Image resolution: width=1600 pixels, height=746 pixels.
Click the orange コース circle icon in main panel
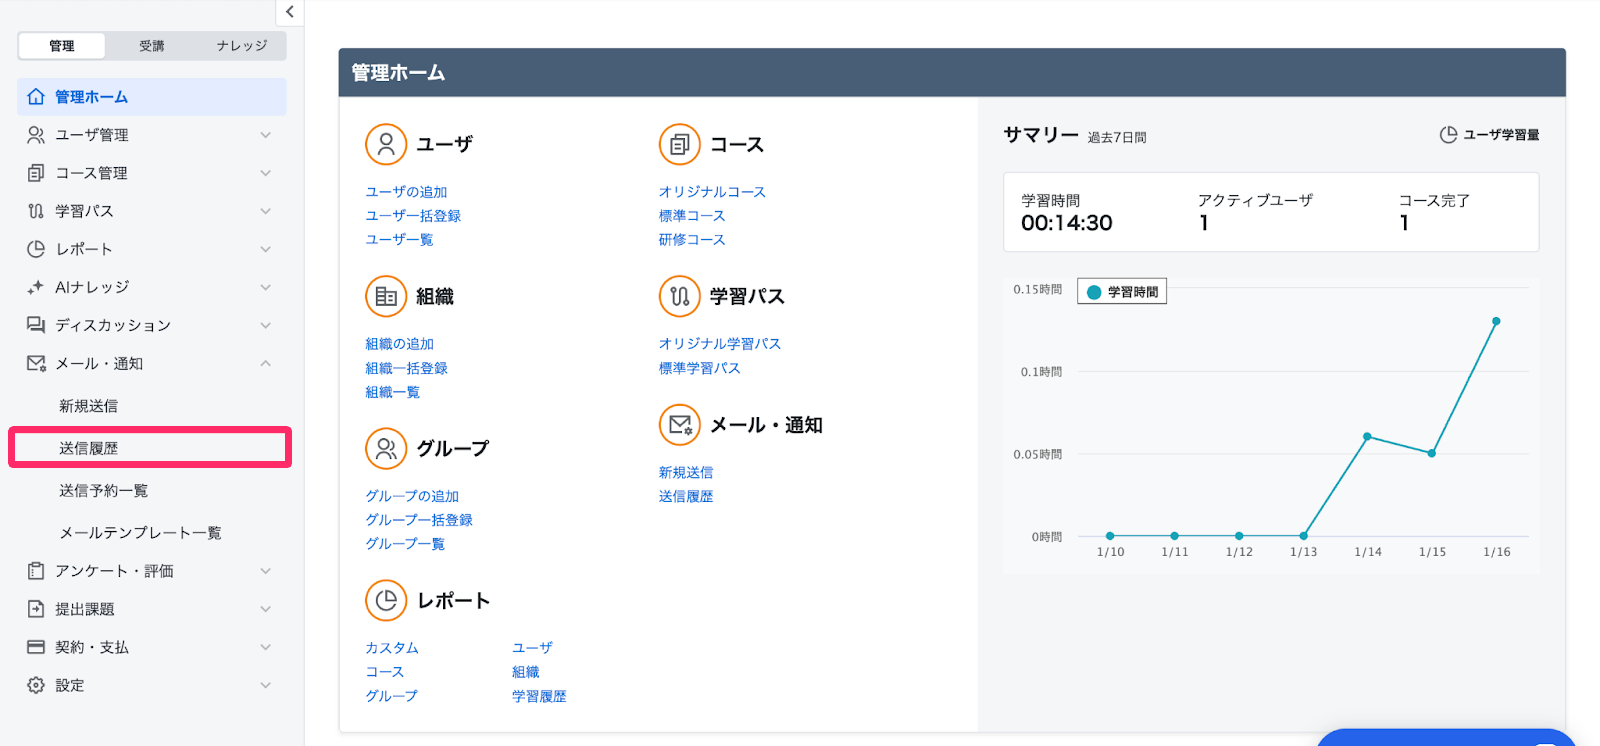click(680, 144)
